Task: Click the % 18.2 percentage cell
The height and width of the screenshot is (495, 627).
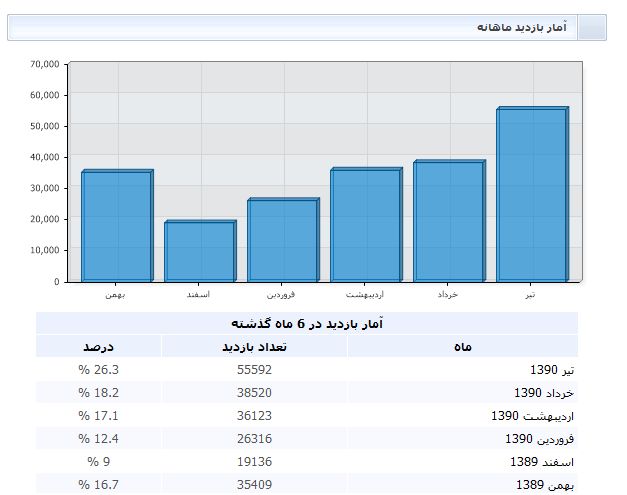Action: [98, 393]
